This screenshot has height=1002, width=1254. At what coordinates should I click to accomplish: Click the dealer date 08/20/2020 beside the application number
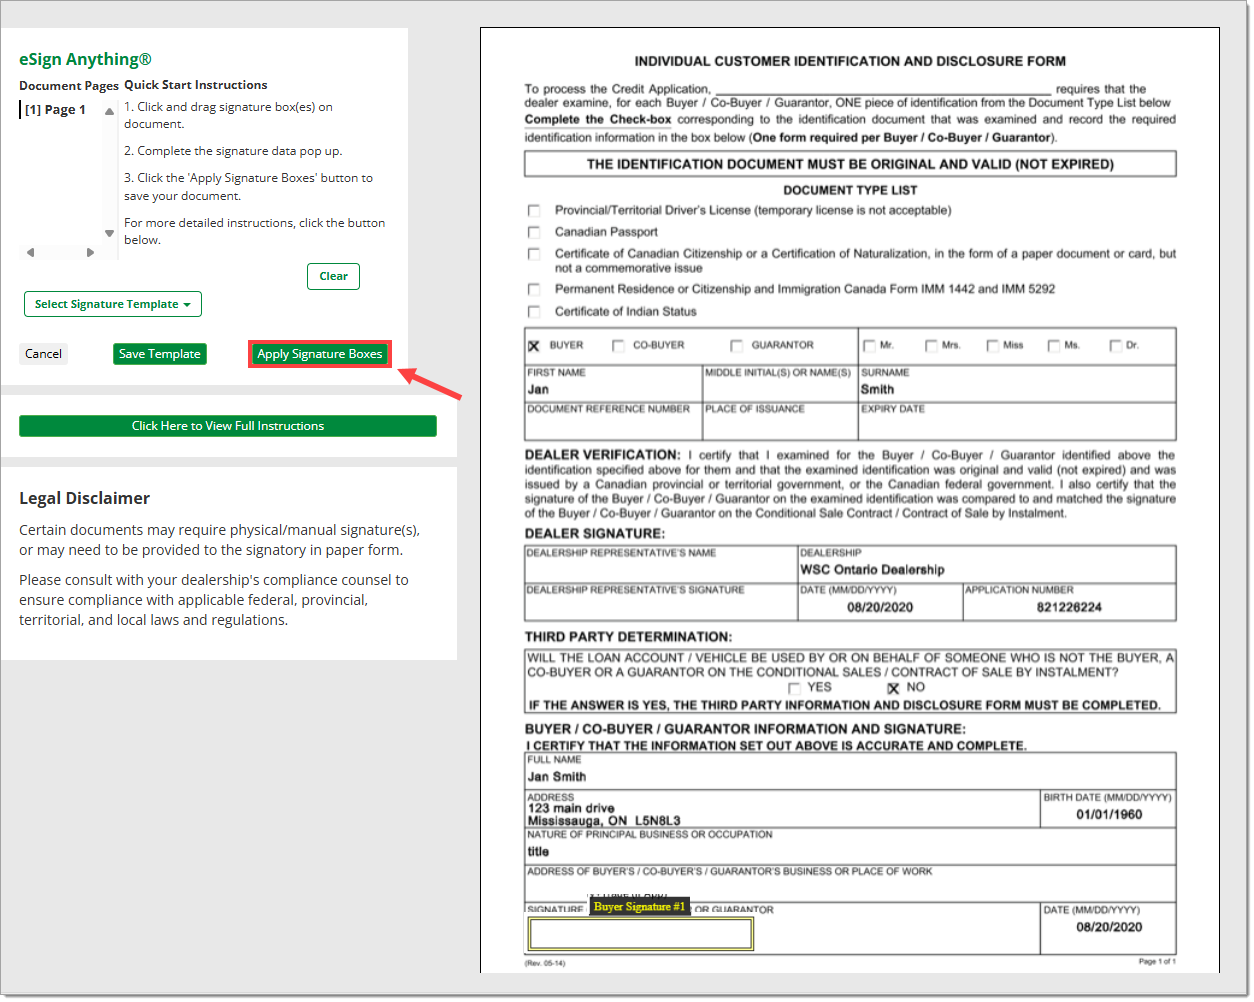[880, 607]
